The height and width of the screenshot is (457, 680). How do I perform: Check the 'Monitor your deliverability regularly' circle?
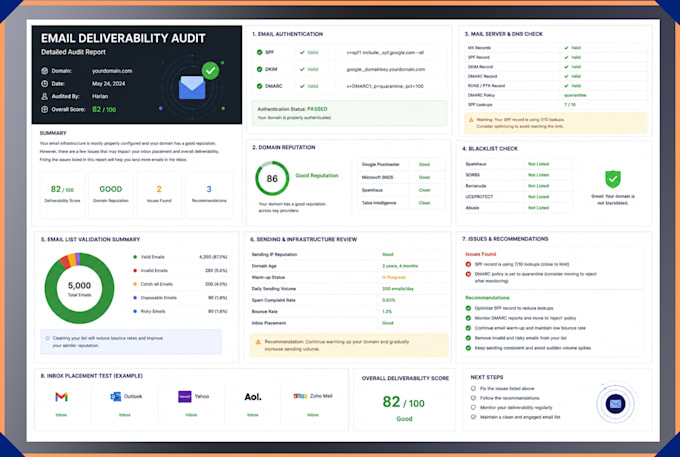click(x=474, y=408)
